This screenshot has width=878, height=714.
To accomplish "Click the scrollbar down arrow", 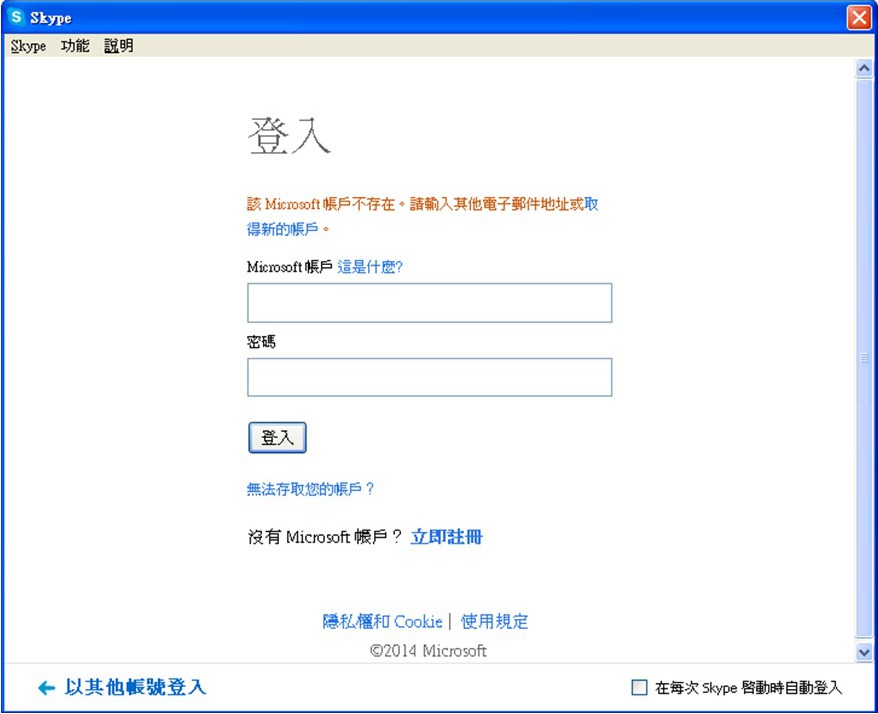I will coord(864,652).
